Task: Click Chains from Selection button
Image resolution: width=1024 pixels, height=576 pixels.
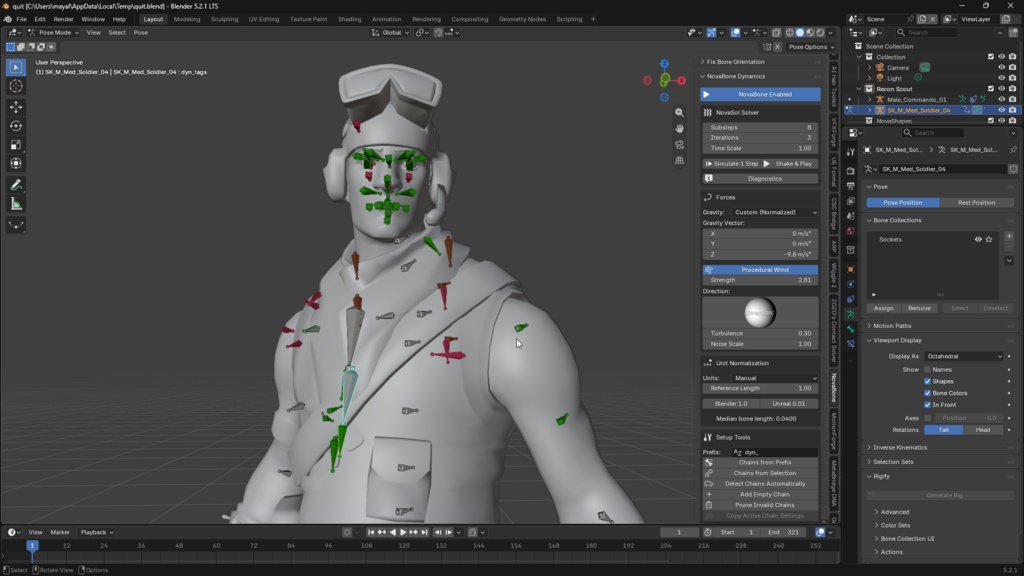Action: pos(761,473)
